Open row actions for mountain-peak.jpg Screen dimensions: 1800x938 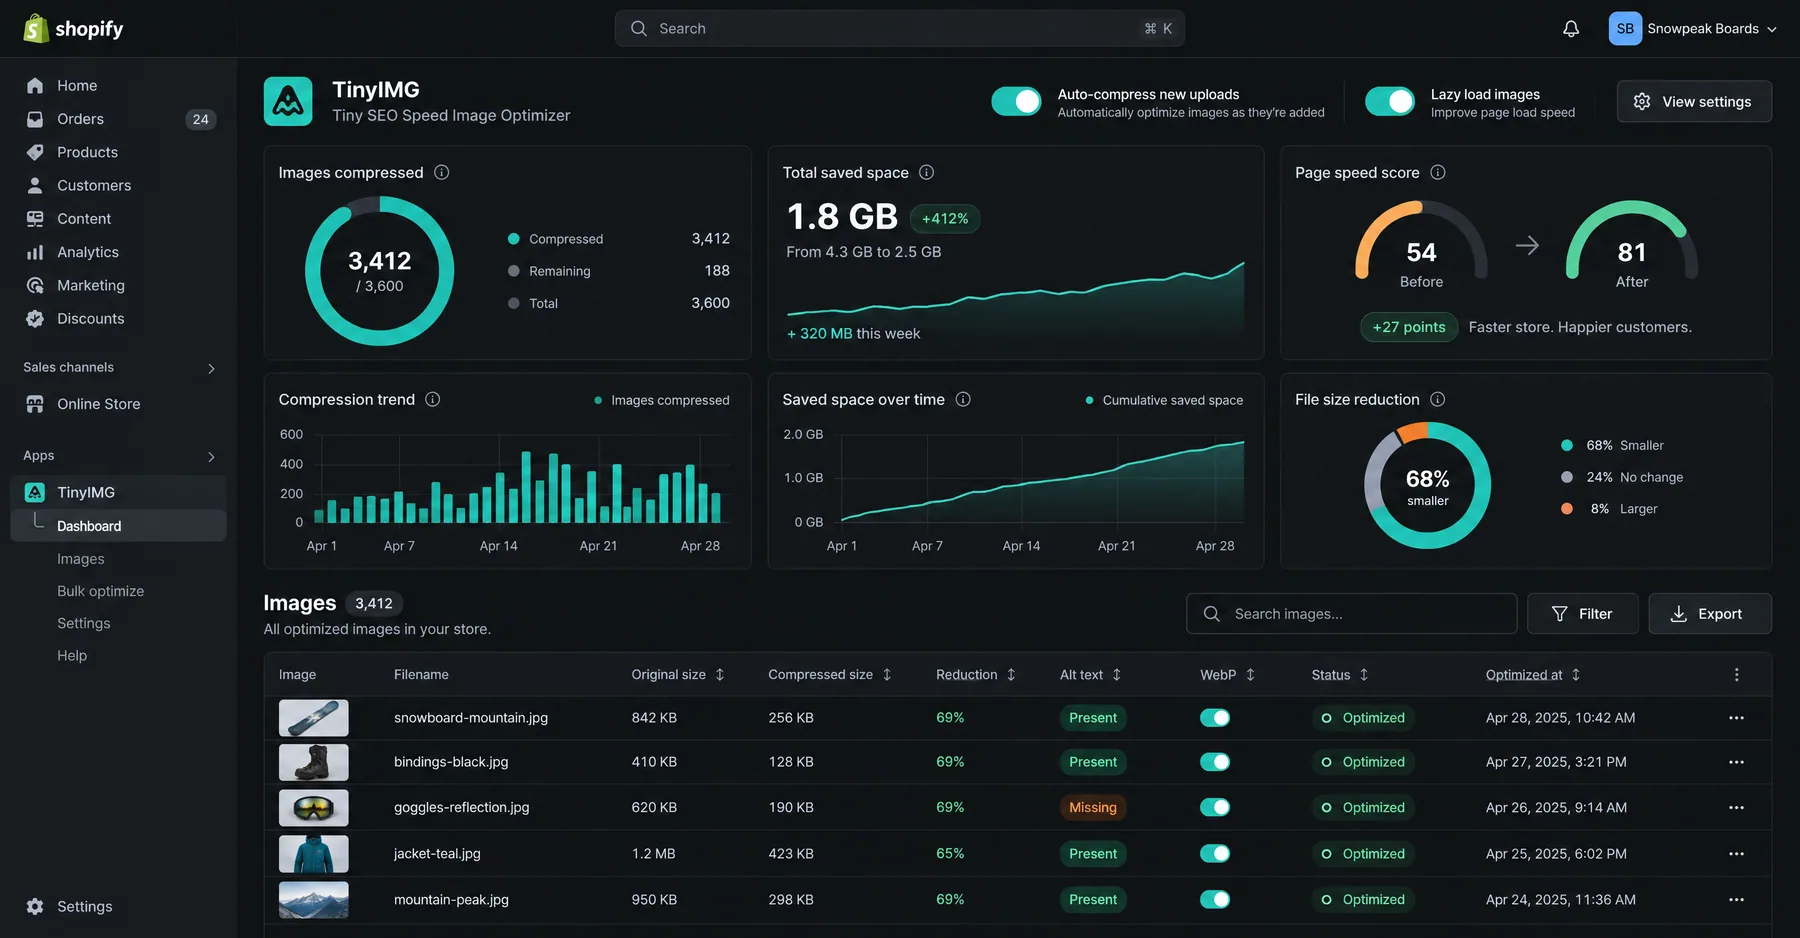pos(1736,900)
